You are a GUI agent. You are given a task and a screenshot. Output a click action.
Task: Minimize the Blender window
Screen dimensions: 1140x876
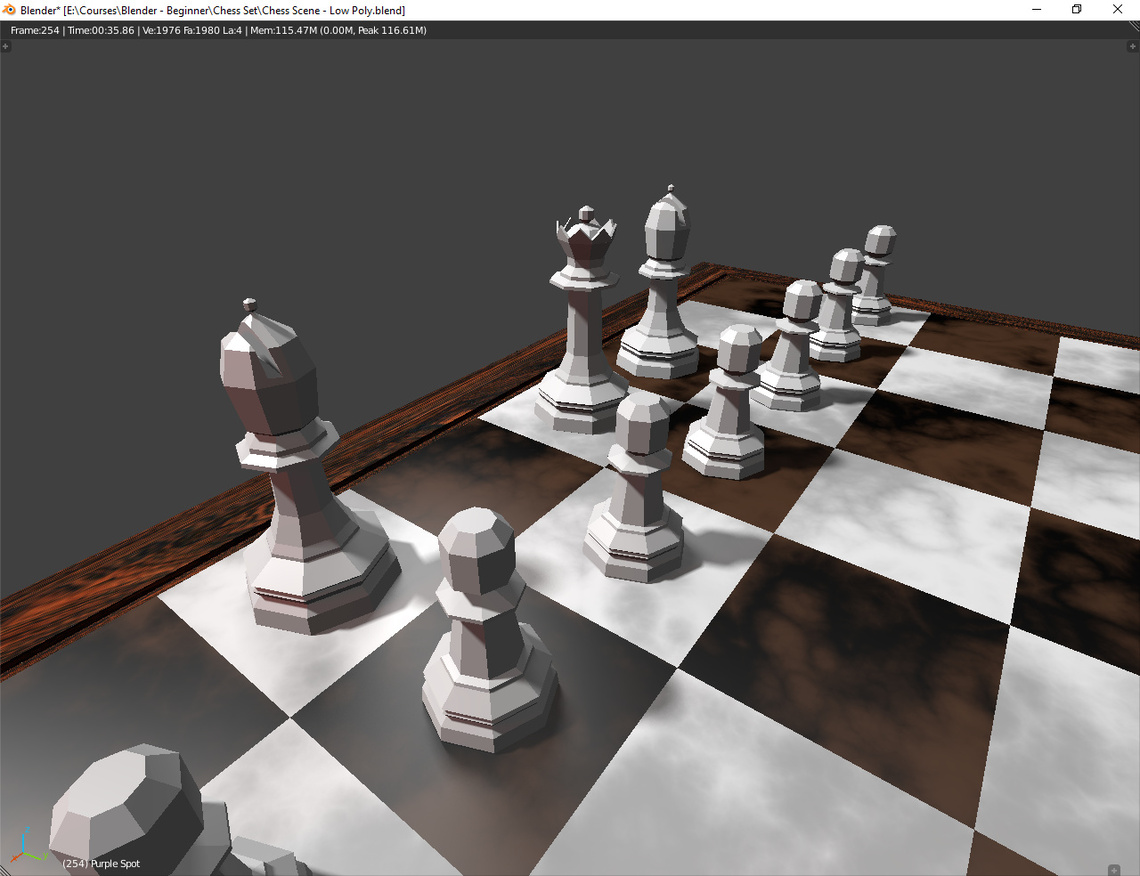(x=1037, y=9)
